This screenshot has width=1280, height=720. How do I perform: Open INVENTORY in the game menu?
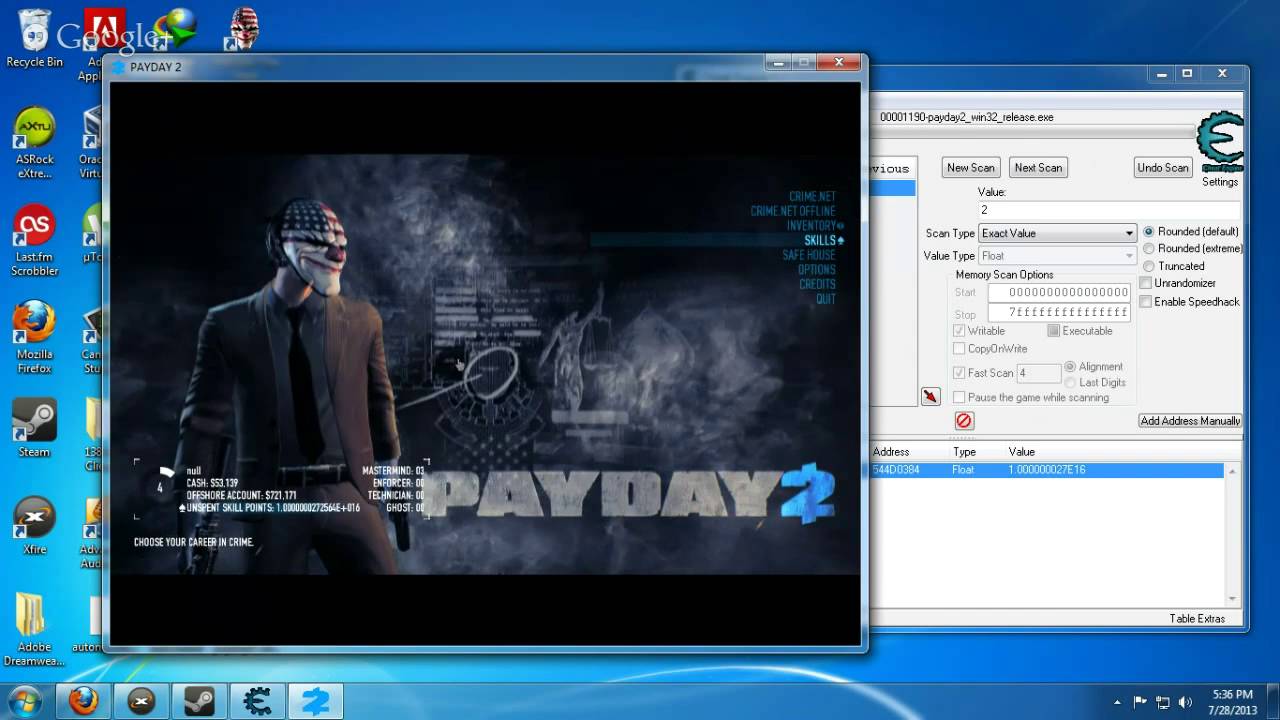click(x=811, y=226)
